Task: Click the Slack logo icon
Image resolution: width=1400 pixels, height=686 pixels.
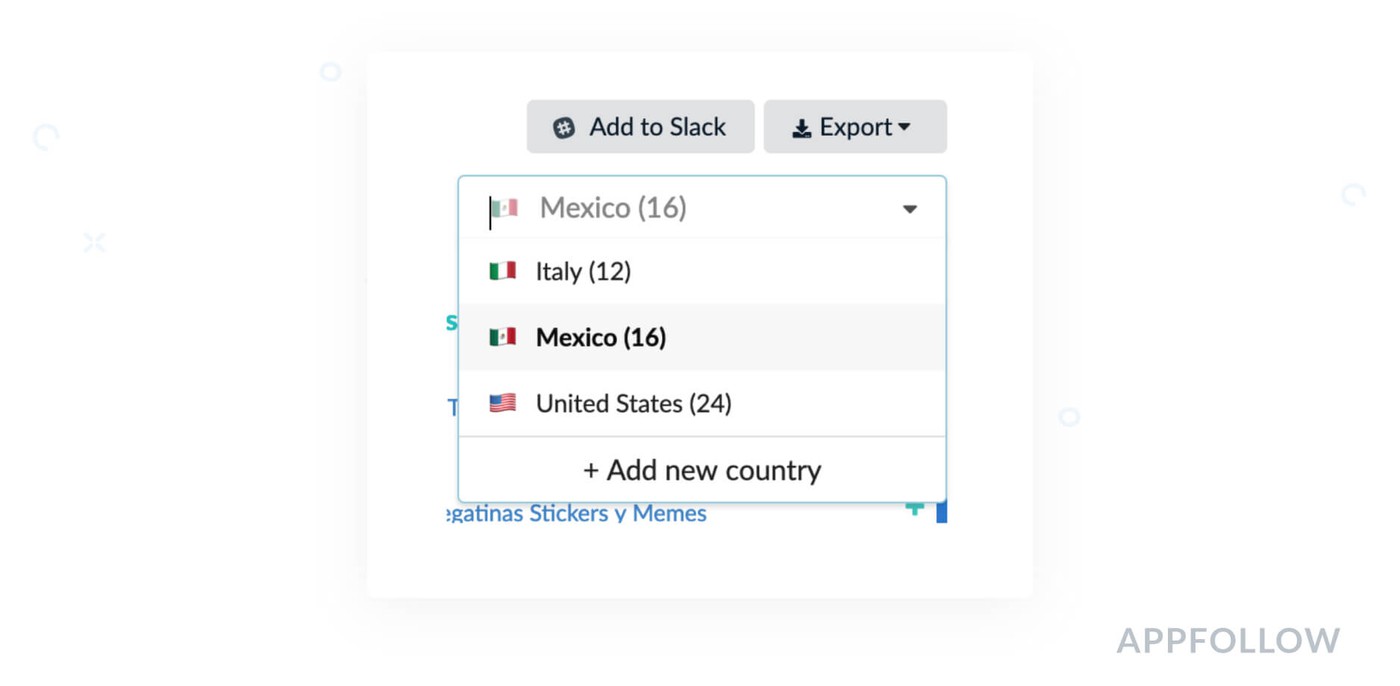Action: point(564,128)
